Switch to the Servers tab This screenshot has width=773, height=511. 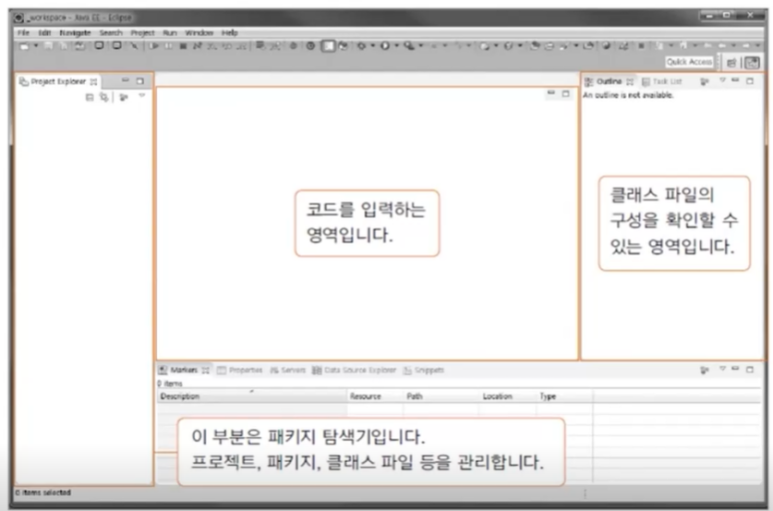coord(287,370)
